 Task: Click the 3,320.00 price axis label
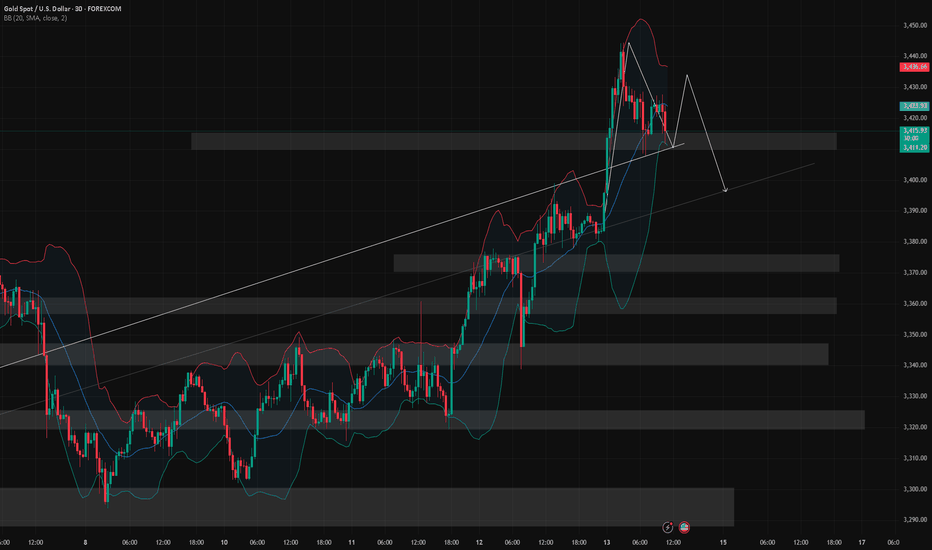(915, 427)
